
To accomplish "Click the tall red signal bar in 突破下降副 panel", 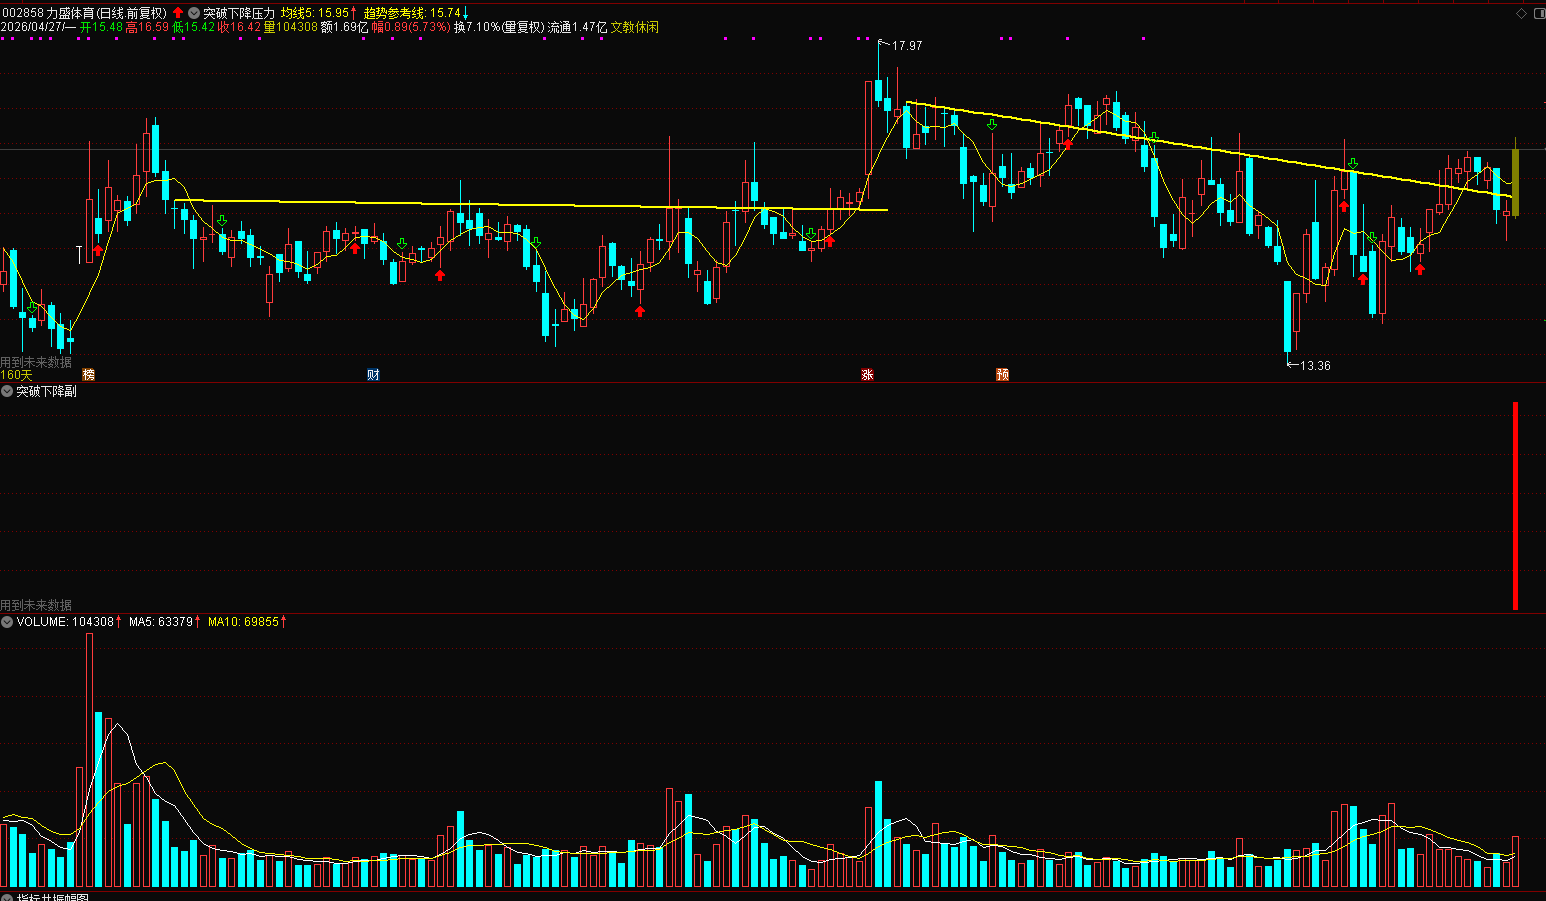I will tap(1515, 505).
